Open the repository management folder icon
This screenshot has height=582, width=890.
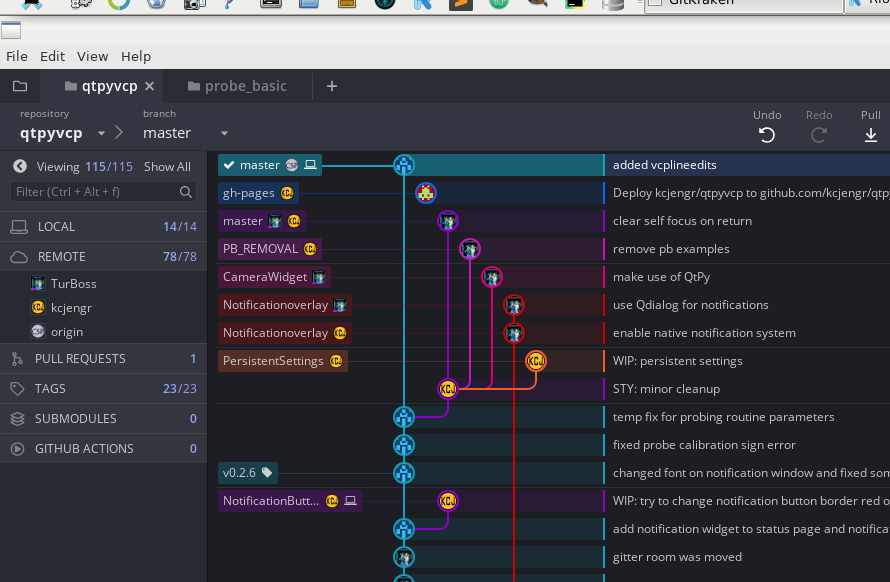(20, 86)
